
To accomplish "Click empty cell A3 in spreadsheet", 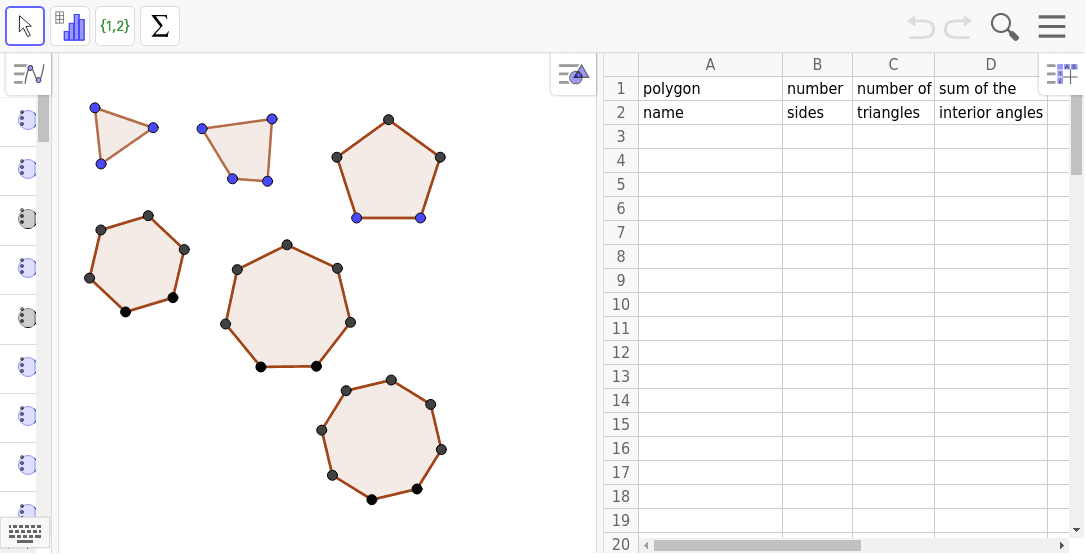I will (711, 136).
